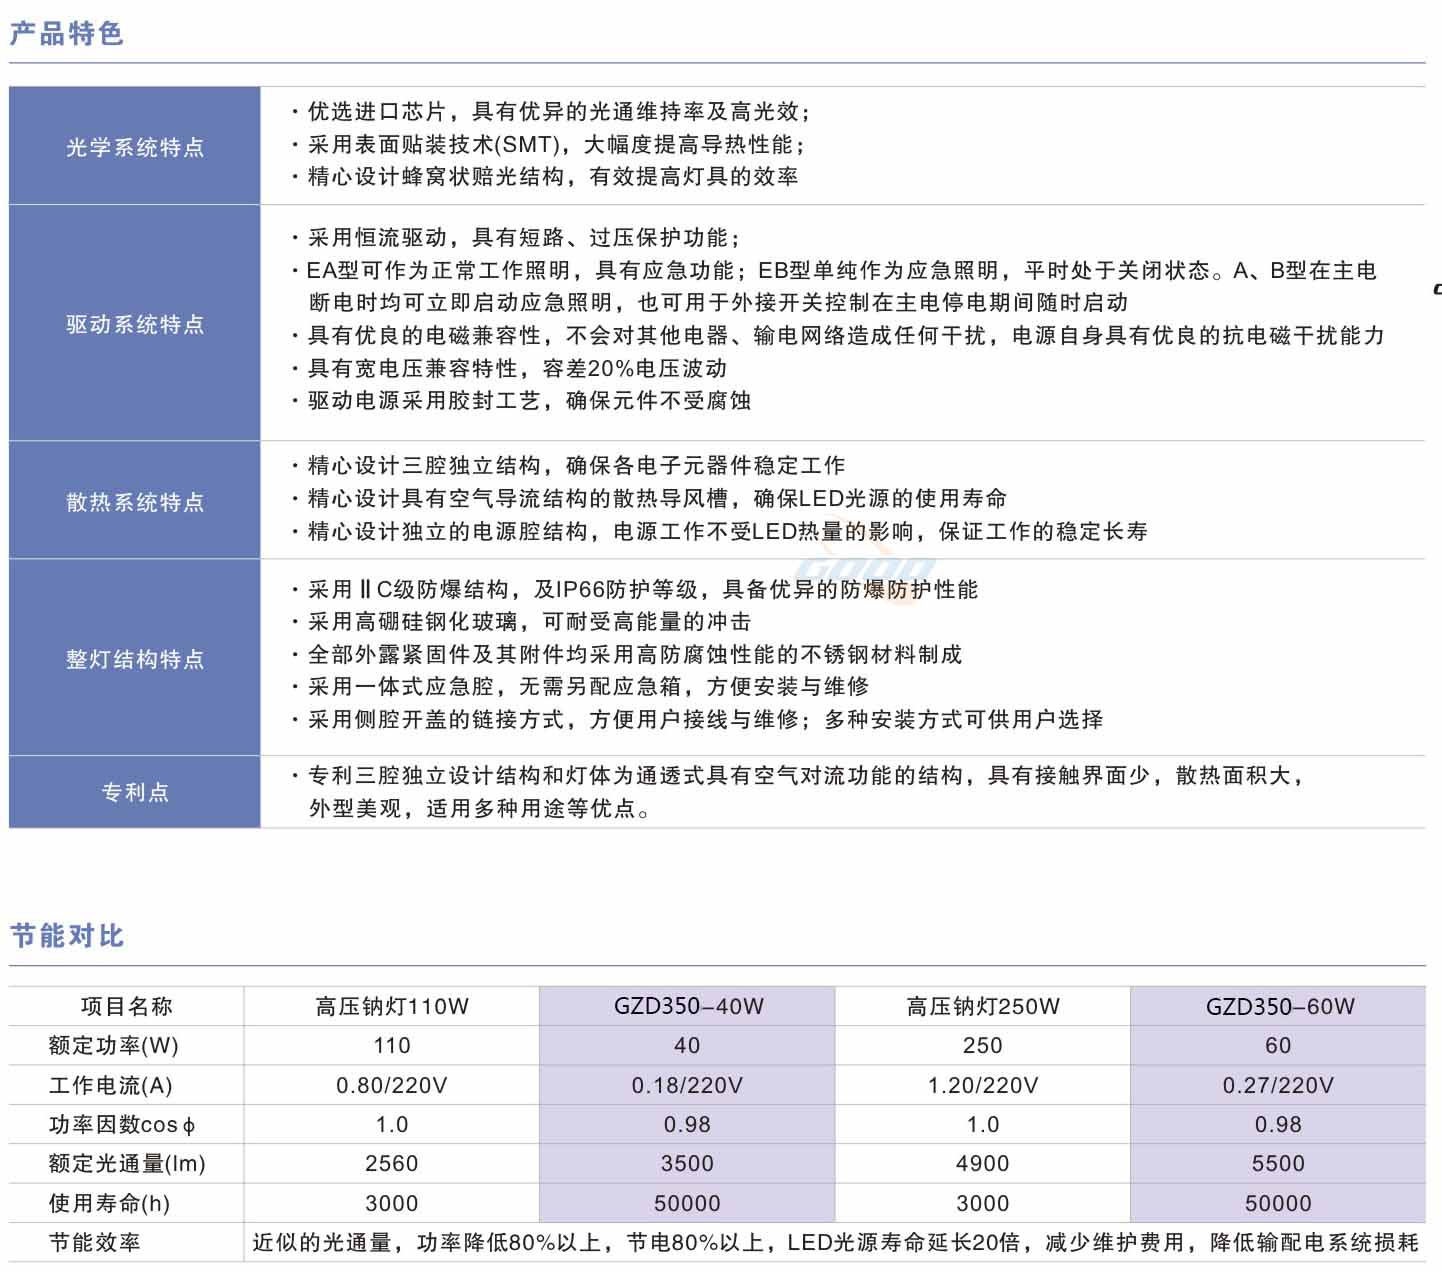Select the 驱动系统特点 row header
The width and height of the screenshot is (1442, 1272).
[x=135, y=324]
